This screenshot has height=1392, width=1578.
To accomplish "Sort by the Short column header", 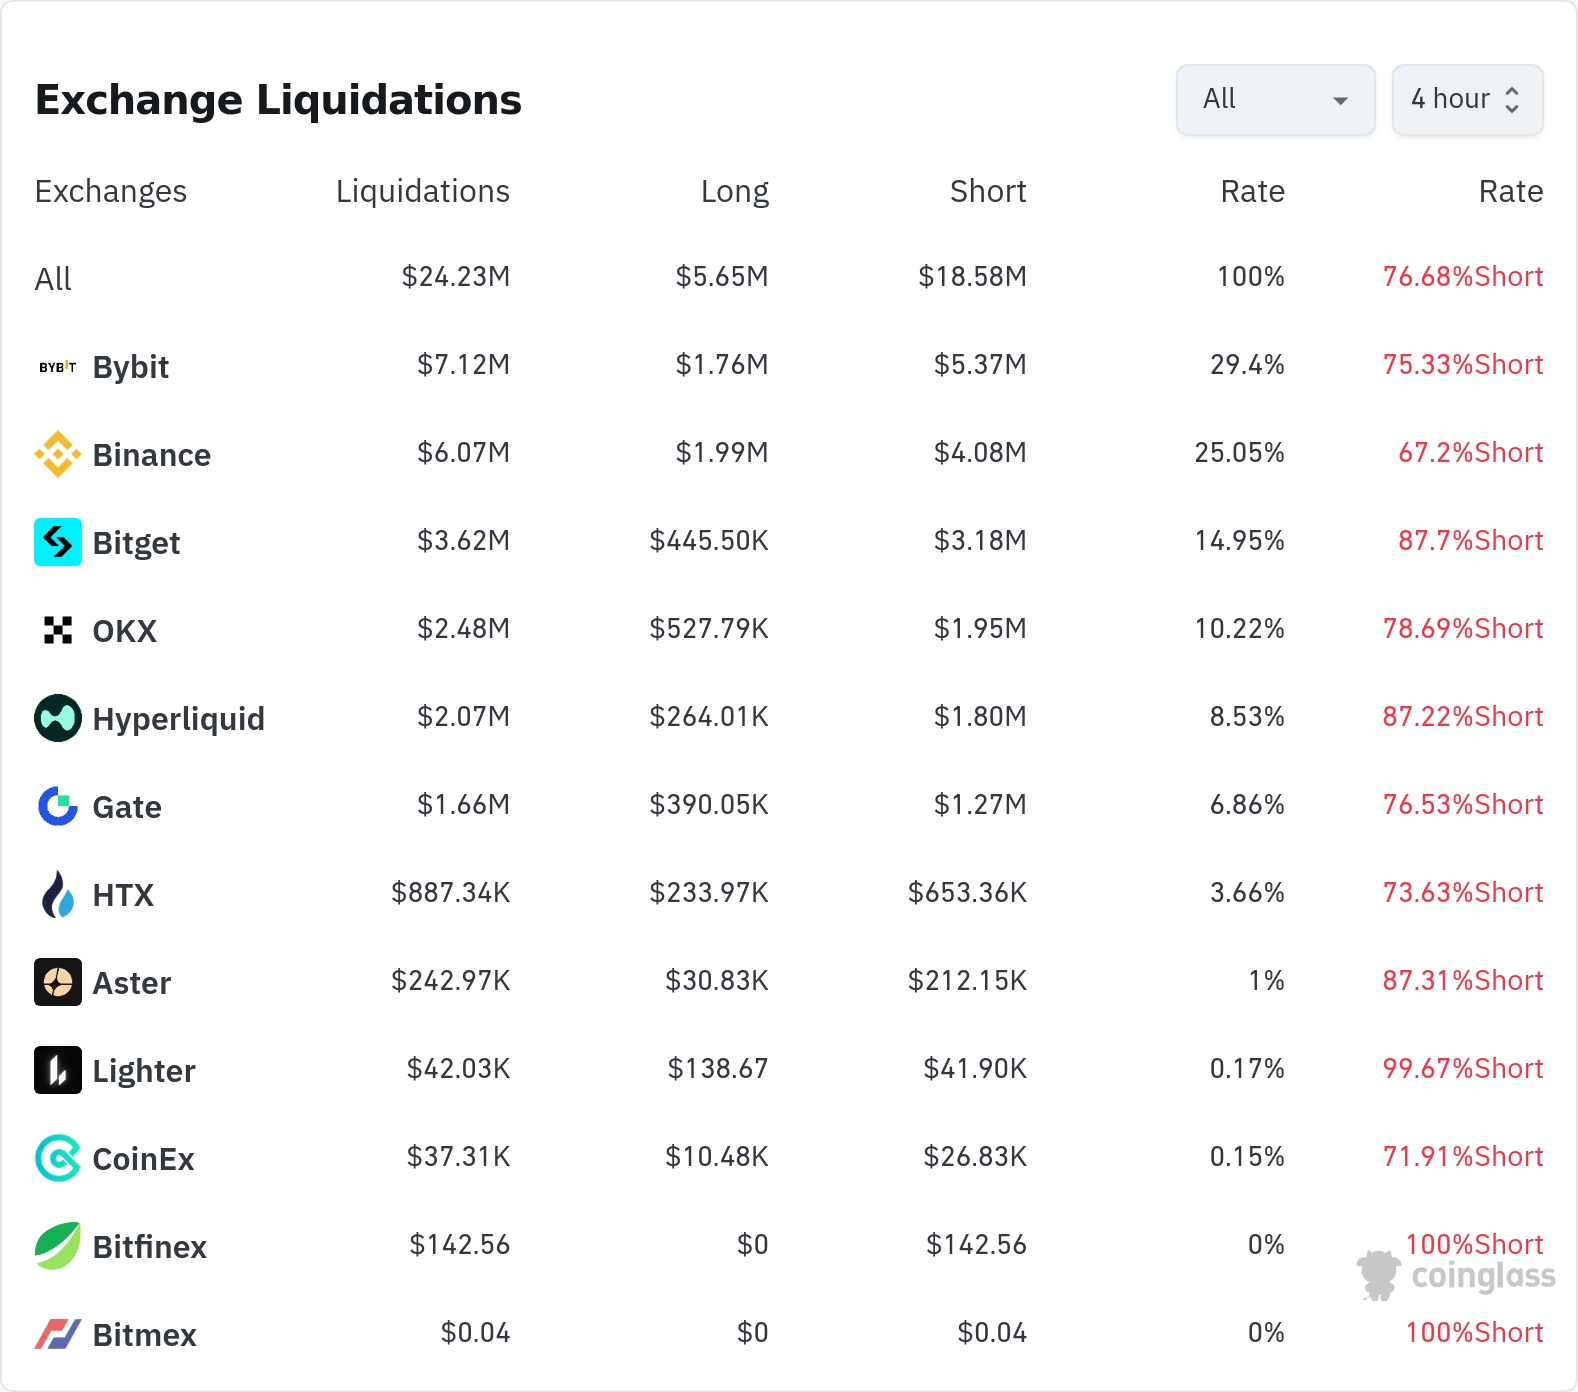I will [987, 191].
